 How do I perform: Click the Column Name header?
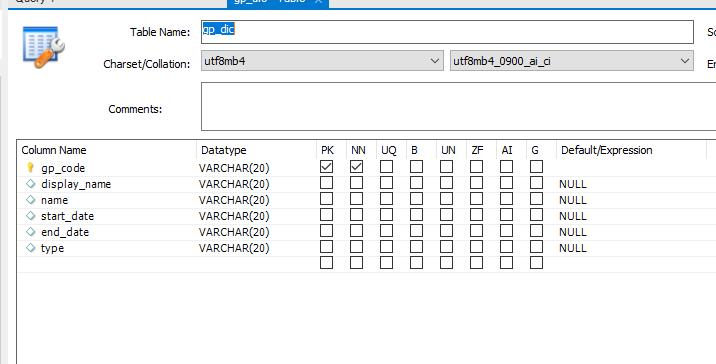[x=54, y=150]
